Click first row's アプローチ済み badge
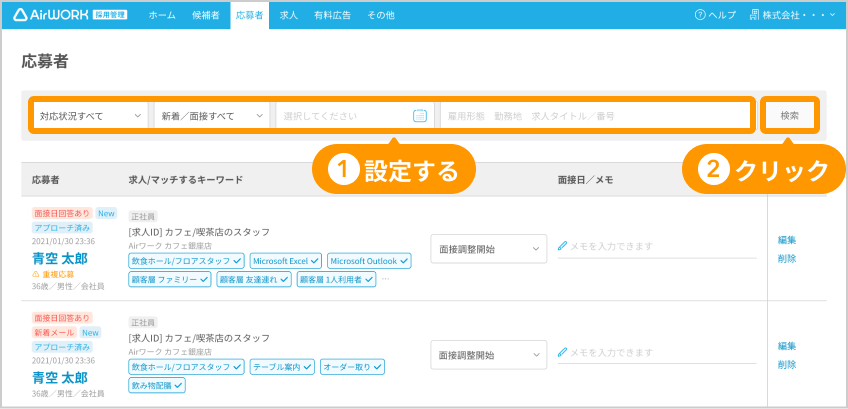Screen dimensions: 848x409 click(62, 228)
